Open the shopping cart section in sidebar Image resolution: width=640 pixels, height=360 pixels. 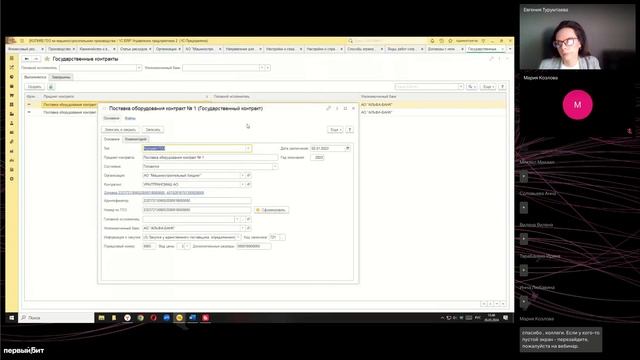(12, 95)
